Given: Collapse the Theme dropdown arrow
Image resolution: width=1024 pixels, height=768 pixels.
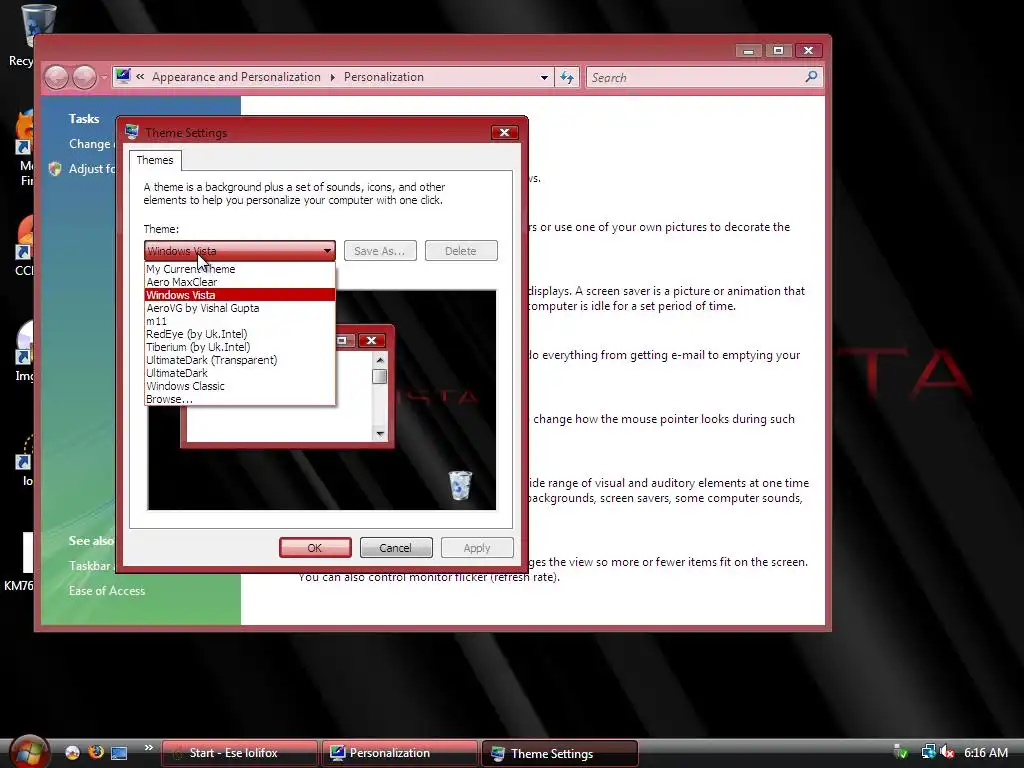Looking at the screenshot, I should (327, 251).
